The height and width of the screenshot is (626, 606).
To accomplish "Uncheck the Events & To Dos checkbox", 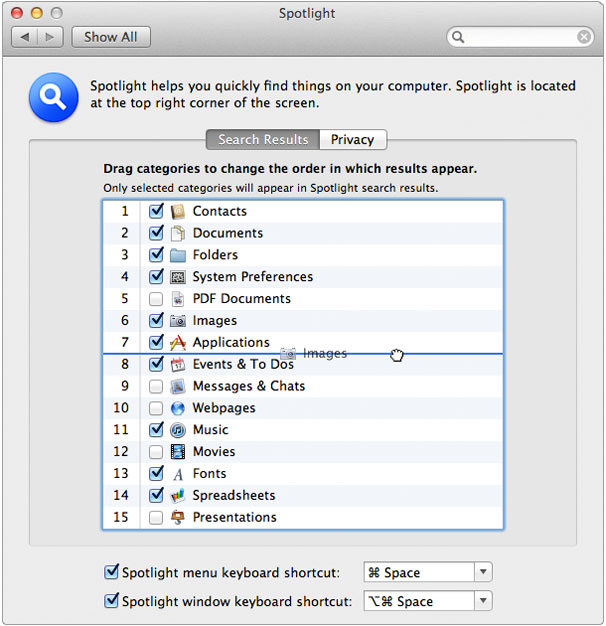I will click(156, 364).
